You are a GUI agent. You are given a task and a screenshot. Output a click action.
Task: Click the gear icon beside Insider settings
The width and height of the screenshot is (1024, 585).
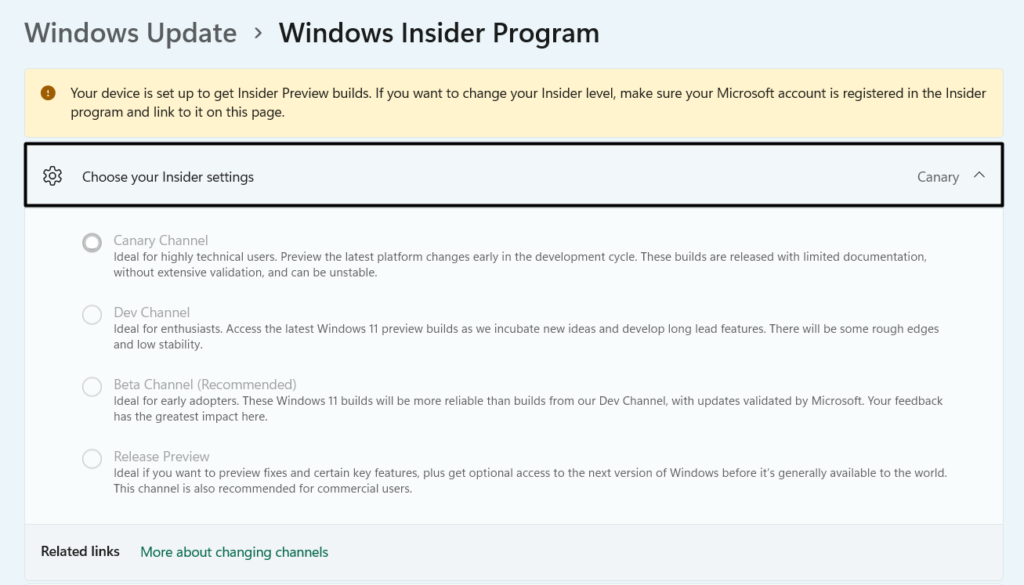coord(53,177)
